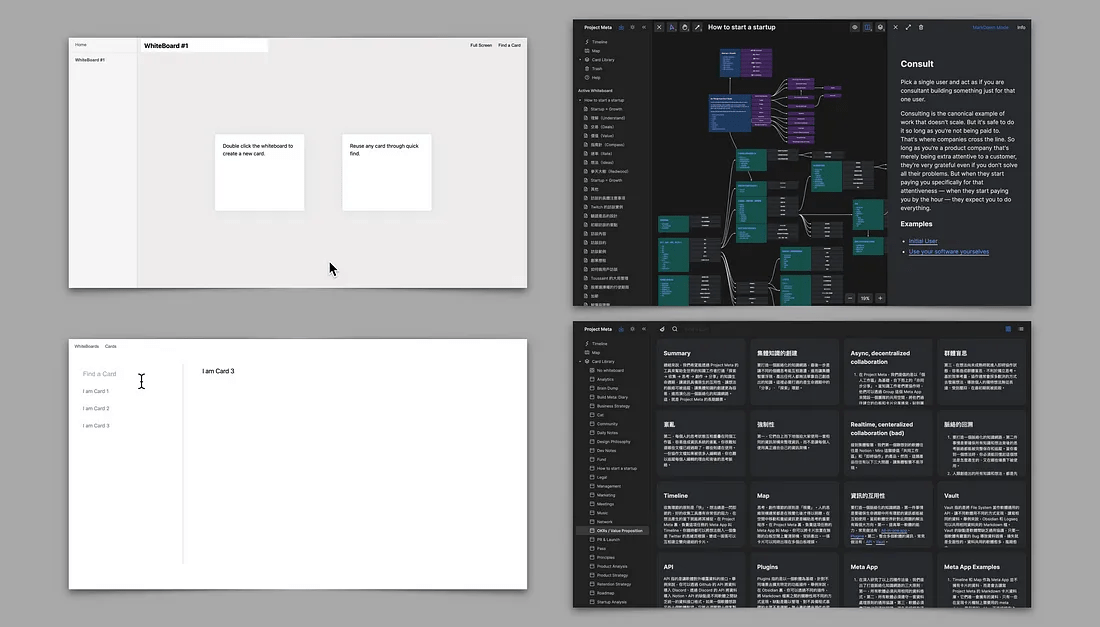Toggle the eye visibility icon on whiteboard
1100x627 pixels.
tap(854, 27)
